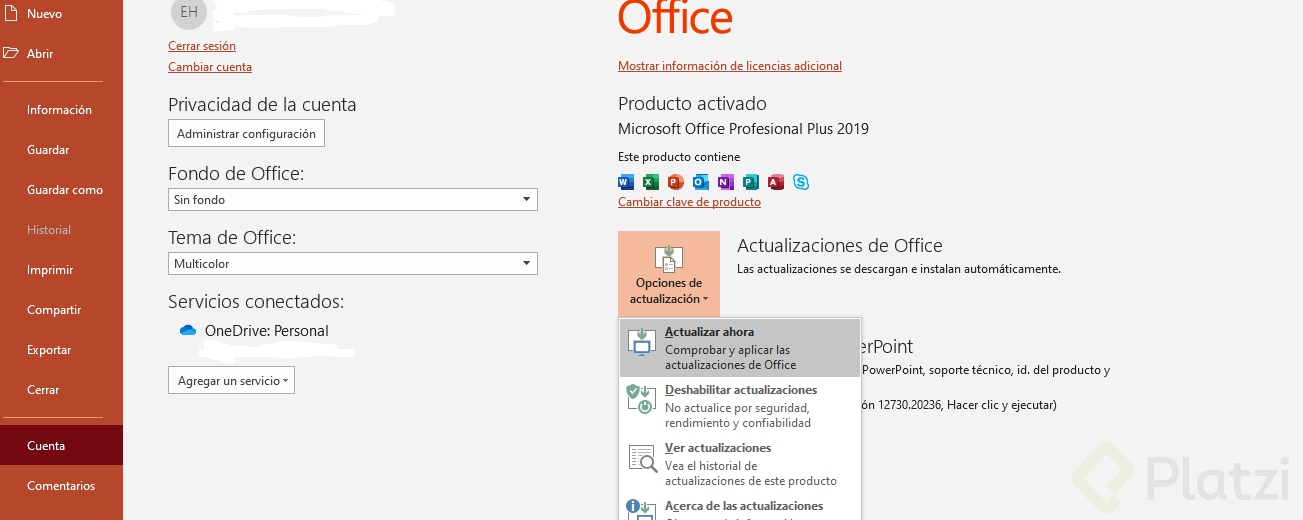Go to Exportar in the sidebar

[49, 350]
